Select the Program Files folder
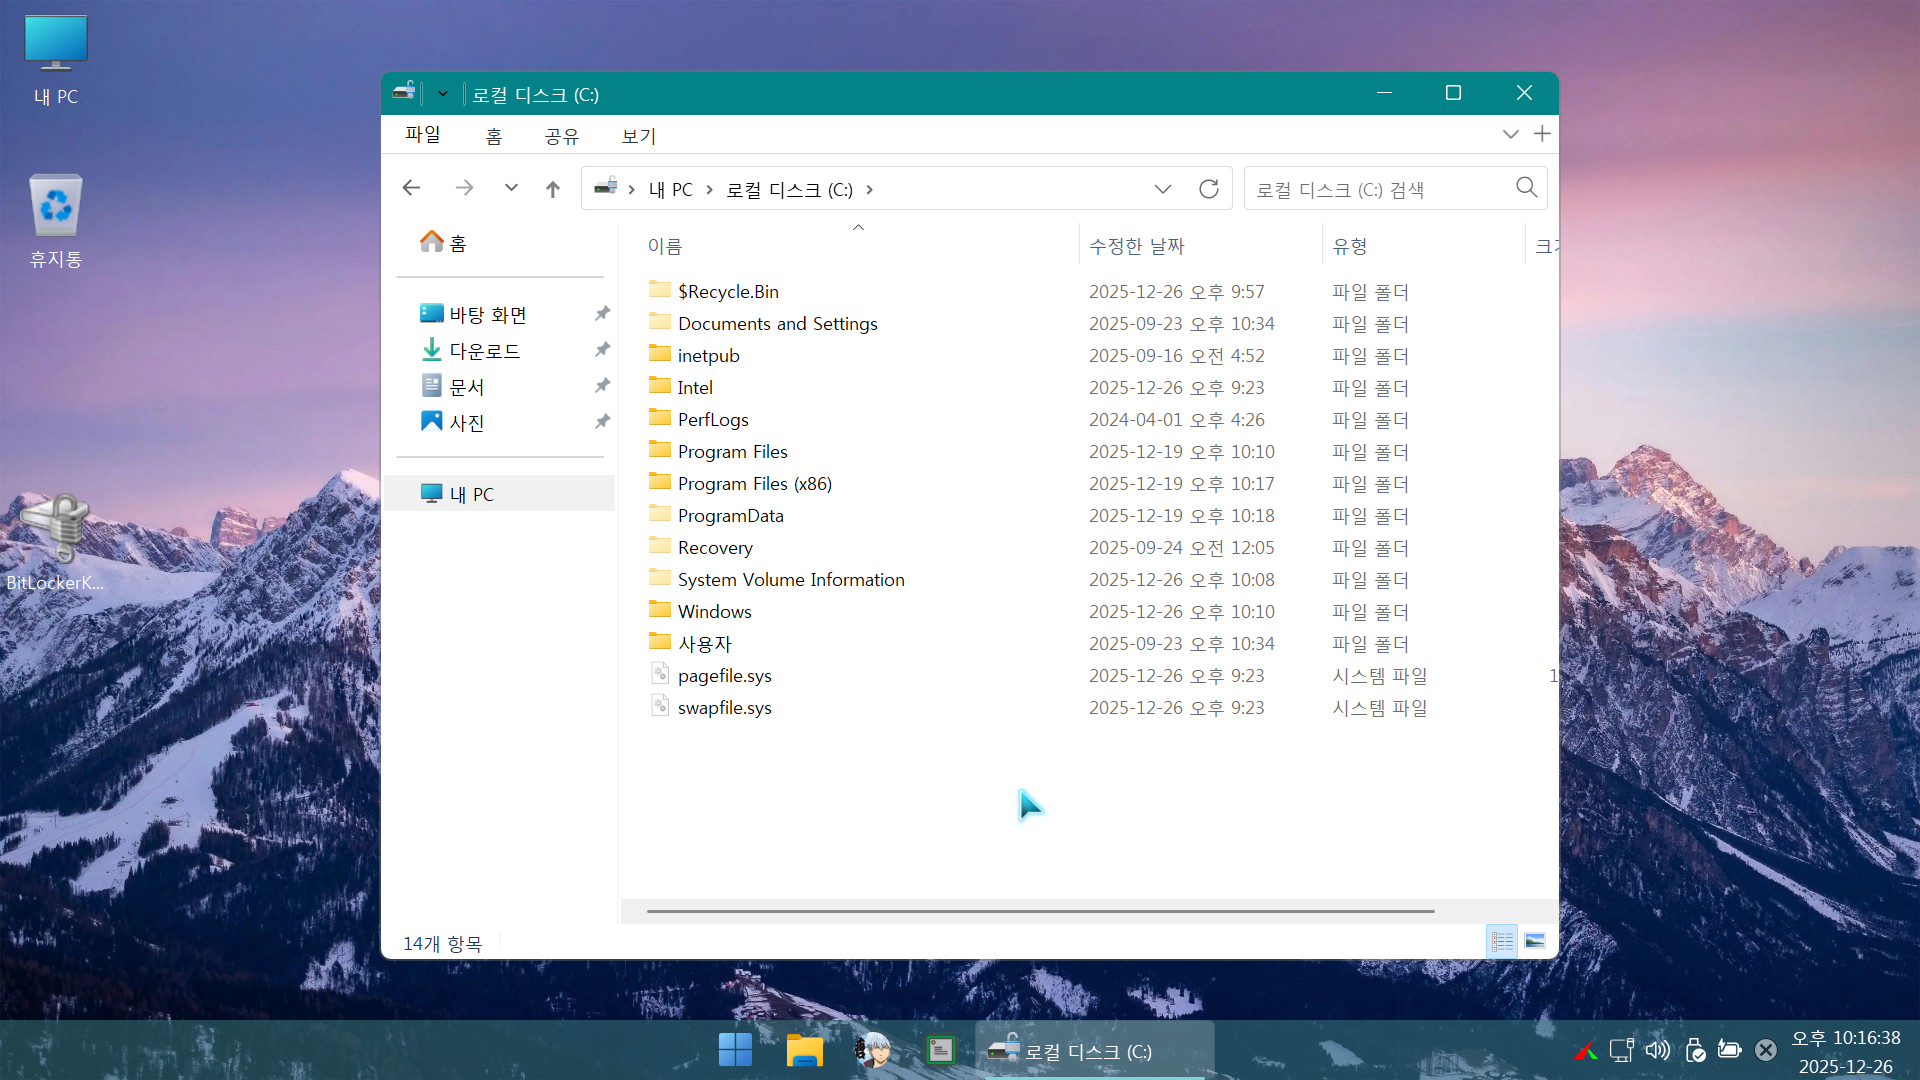 pyautogui.click(x=732, y=452)
